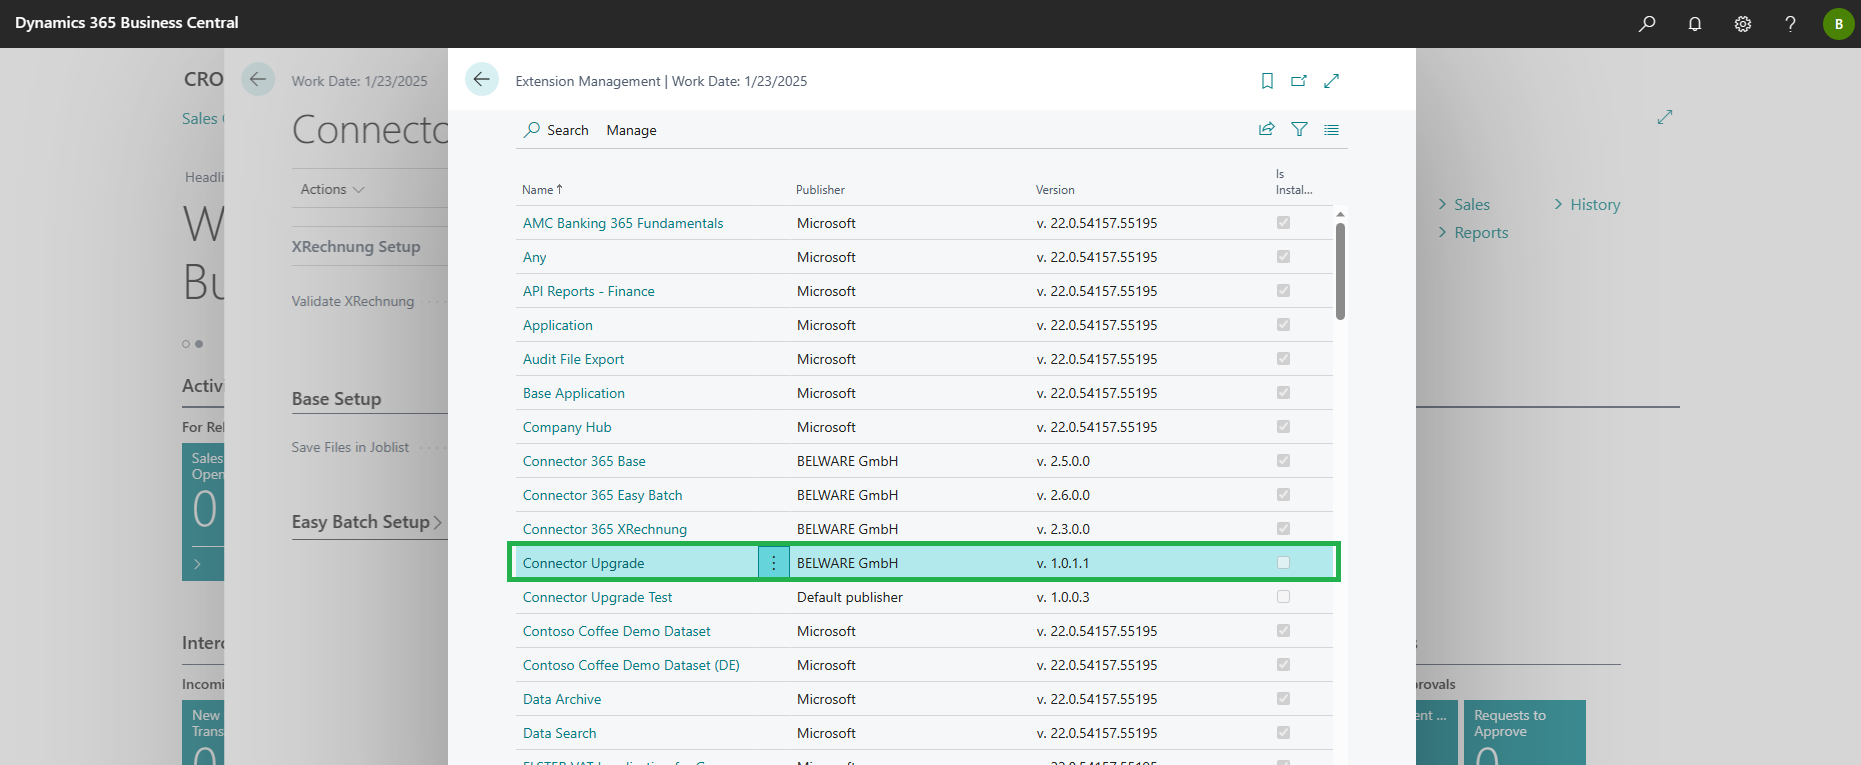Toggle Is Installed checkbox for Any
The width and height of the screenshot is (1861, 765).
(1283, 257)
